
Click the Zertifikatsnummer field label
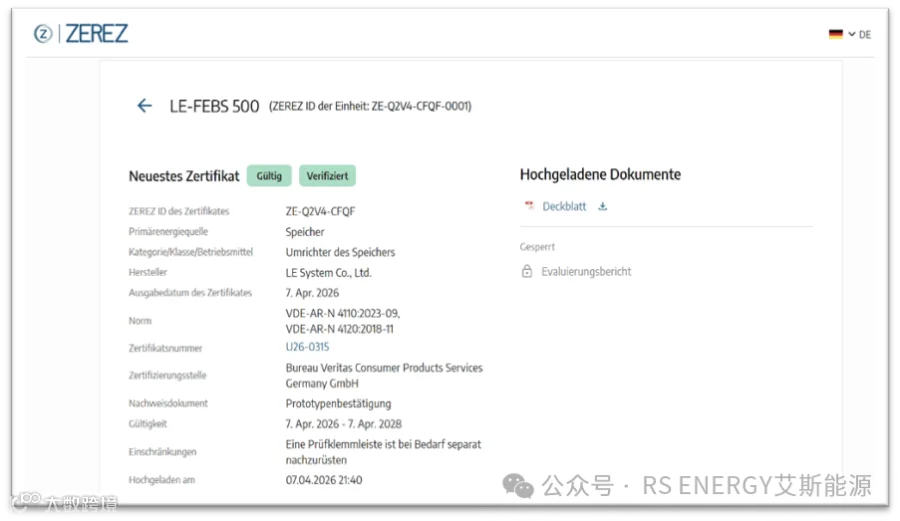165,348
